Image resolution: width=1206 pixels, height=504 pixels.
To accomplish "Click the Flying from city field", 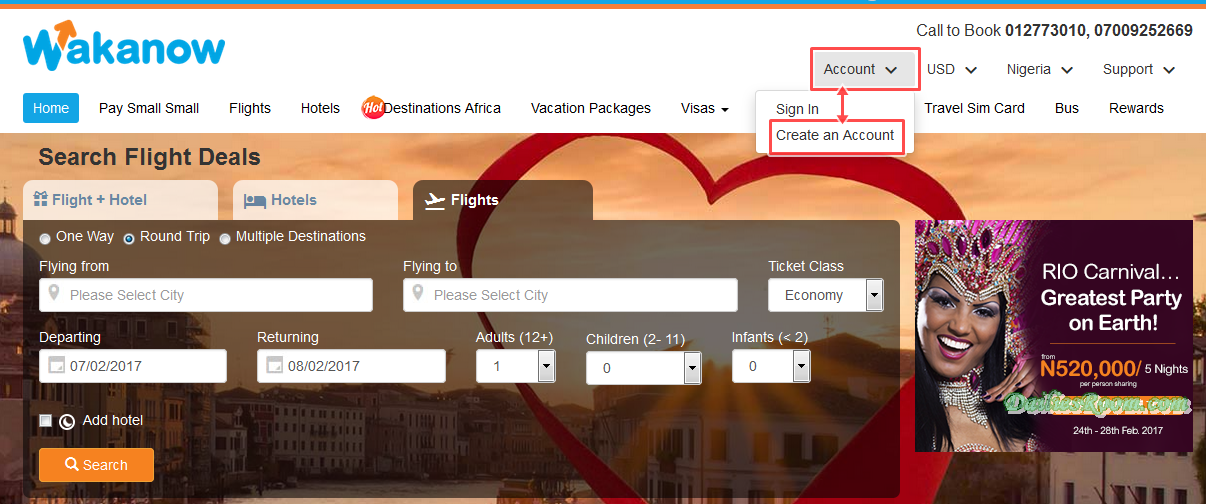I will (206, 295).
